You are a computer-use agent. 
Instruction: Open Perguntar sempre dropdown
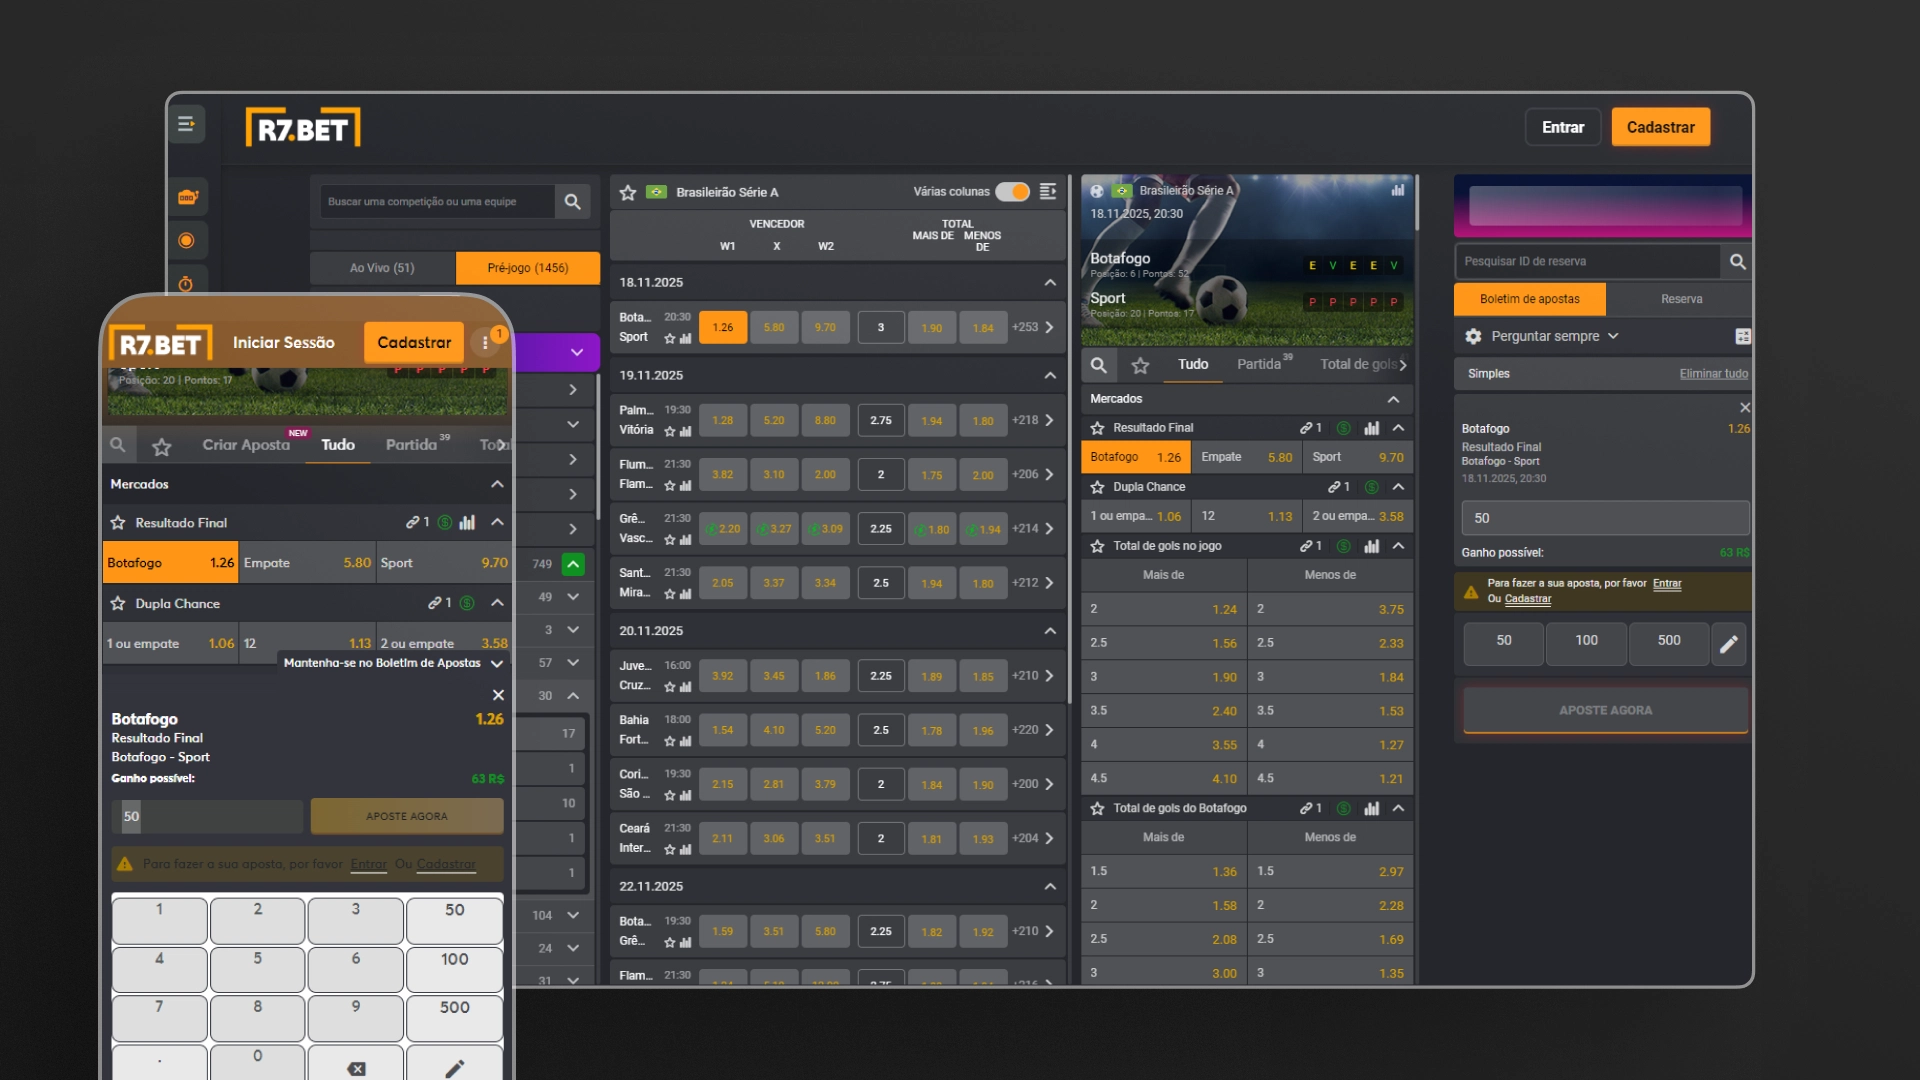click(1555, 337)
